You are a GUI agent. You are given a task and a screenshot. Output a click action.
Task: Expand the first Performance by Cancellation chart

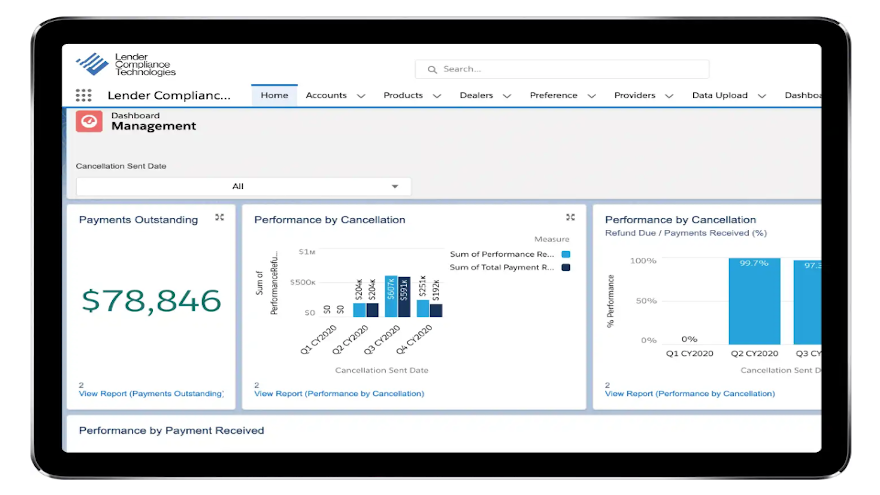coord(570,218)
